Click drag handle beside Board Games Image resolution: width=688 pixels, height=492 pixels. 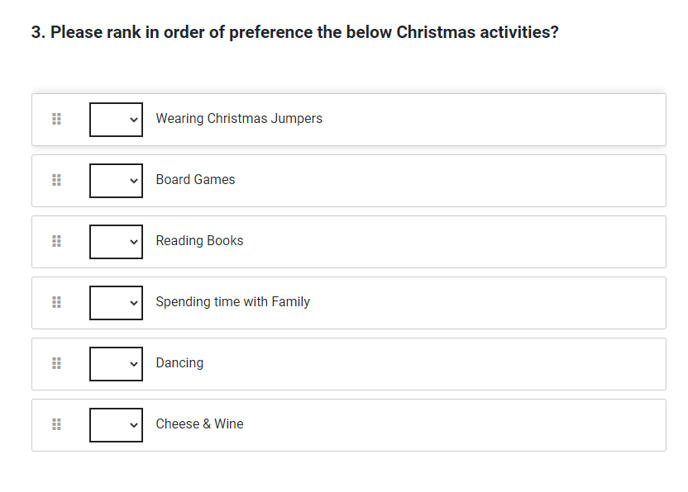pos(57,180)
